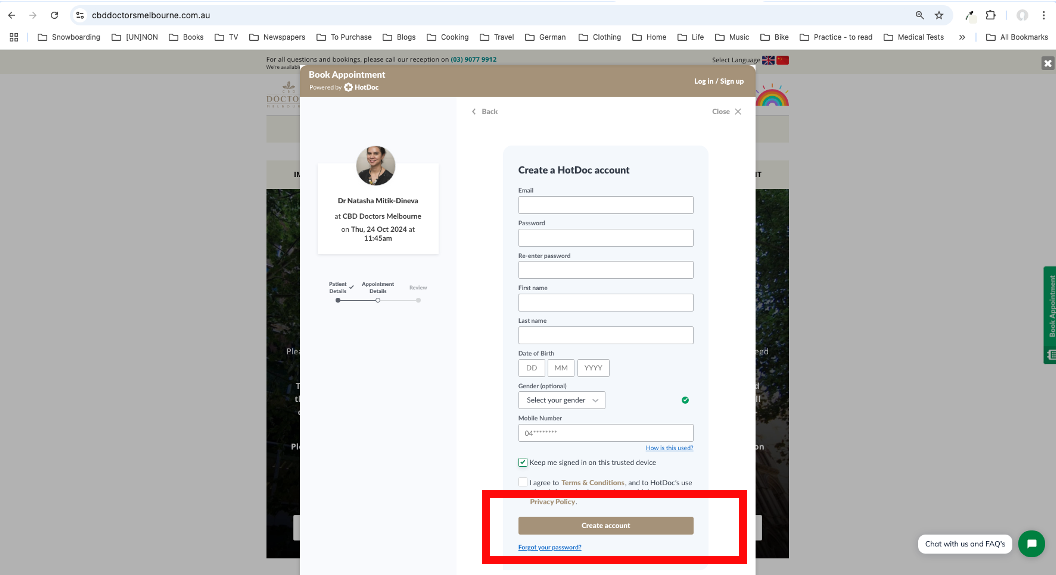Open the apps grid icon in bookmarks bar
This screenshot has width=1056, height=575.
[x=13, y=37]
